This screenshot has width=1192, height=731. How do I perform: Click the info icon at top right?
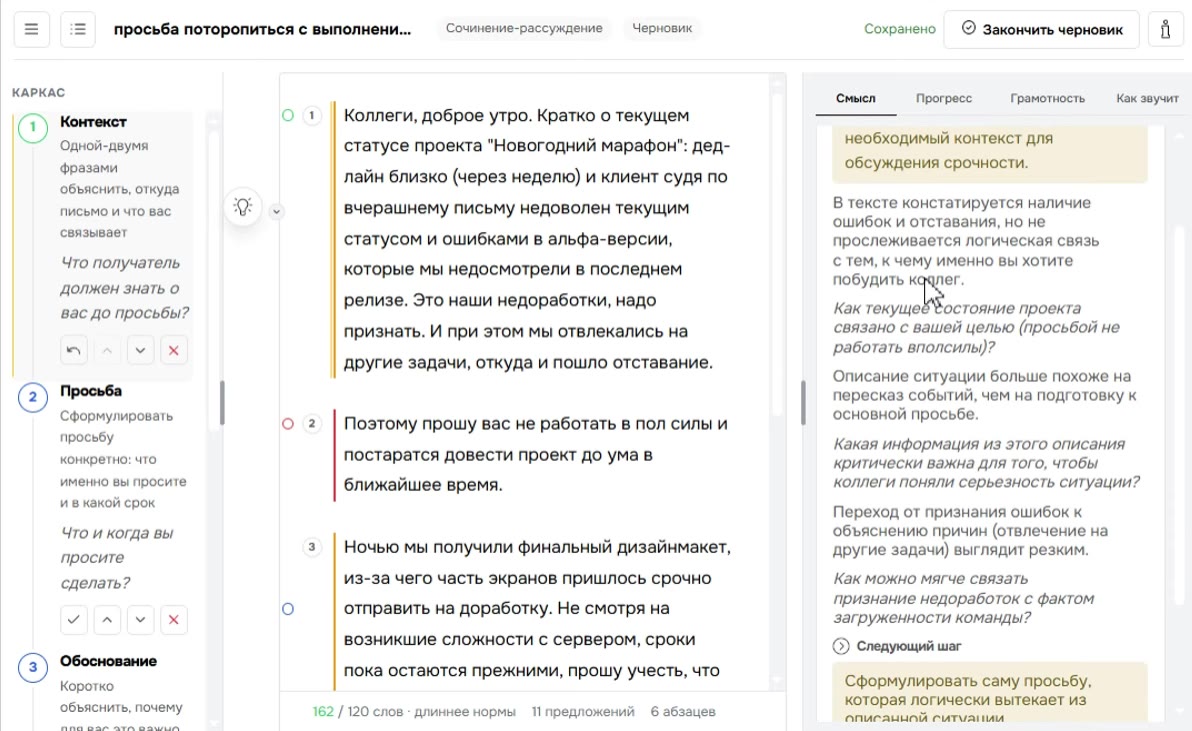pos(1165,30)
